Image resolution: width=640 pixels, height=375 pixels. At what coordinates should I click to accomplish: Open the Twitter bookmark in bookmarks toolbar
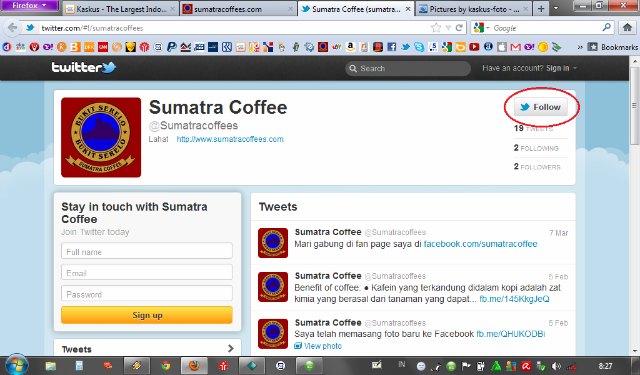click(405, 47)
